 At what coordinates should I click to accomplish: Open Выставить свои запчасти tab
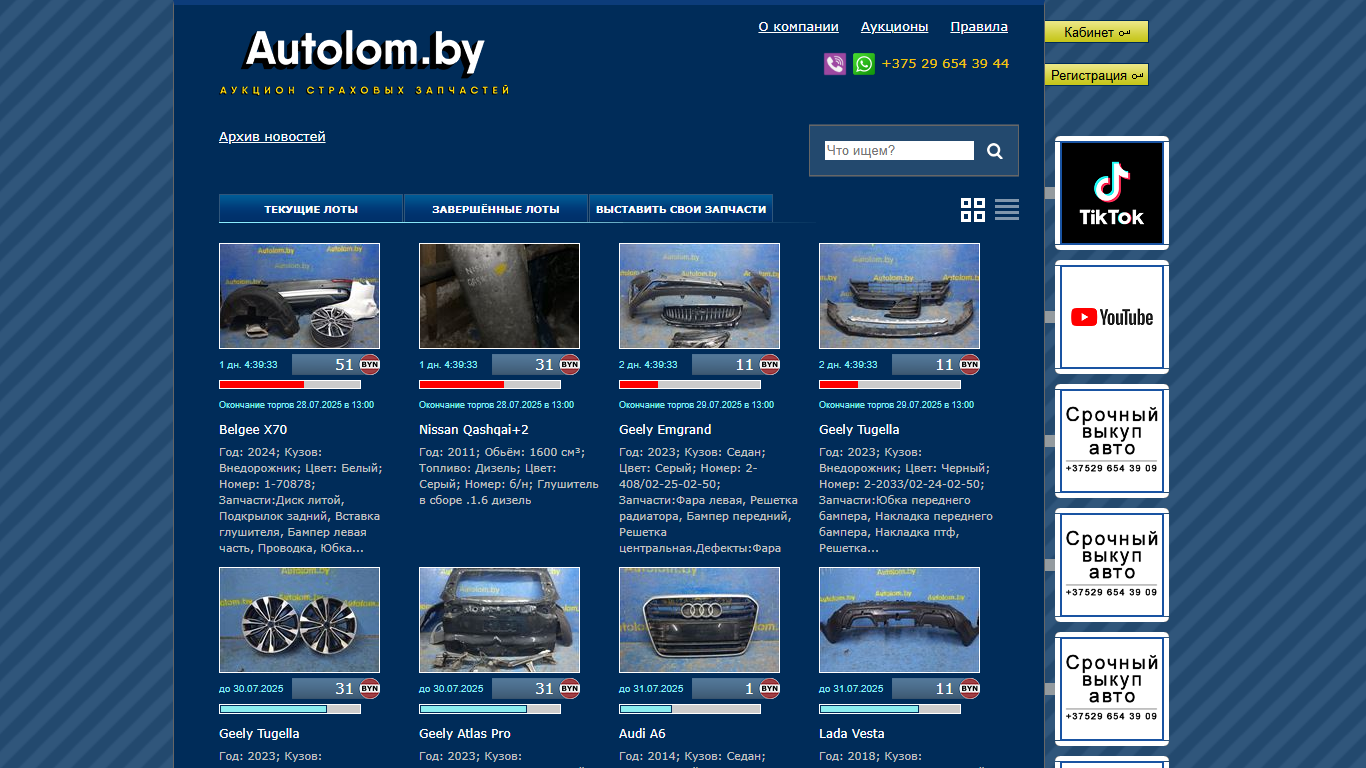pos(681,209)
